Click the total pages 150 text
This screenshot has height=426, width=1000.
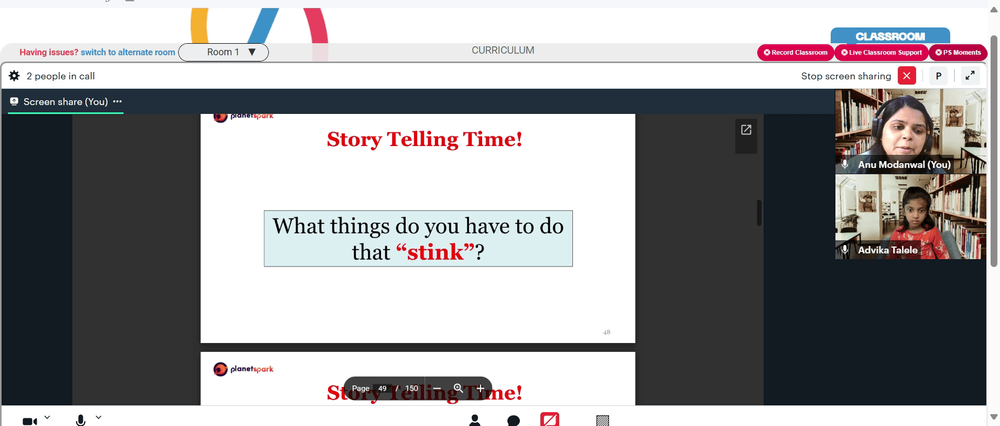412,388
